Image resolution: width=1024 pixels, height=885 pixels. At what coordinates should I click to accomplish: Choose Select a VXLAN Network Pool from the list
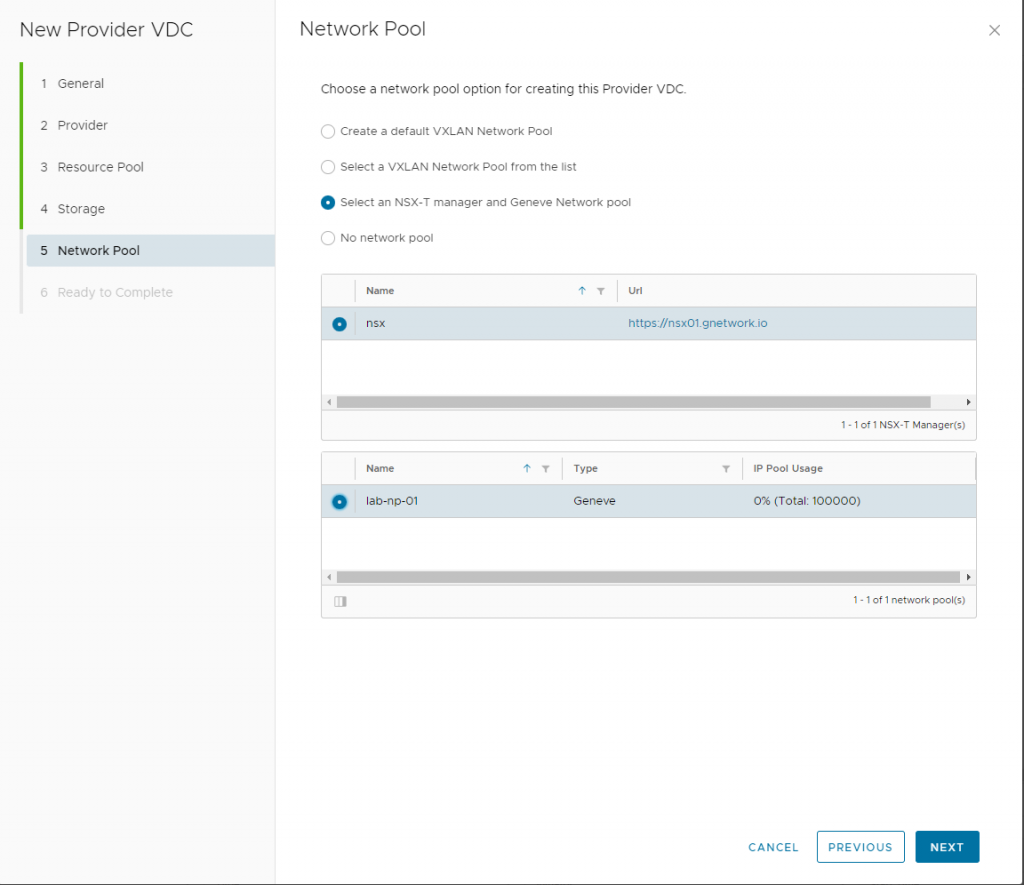[328, 167]
